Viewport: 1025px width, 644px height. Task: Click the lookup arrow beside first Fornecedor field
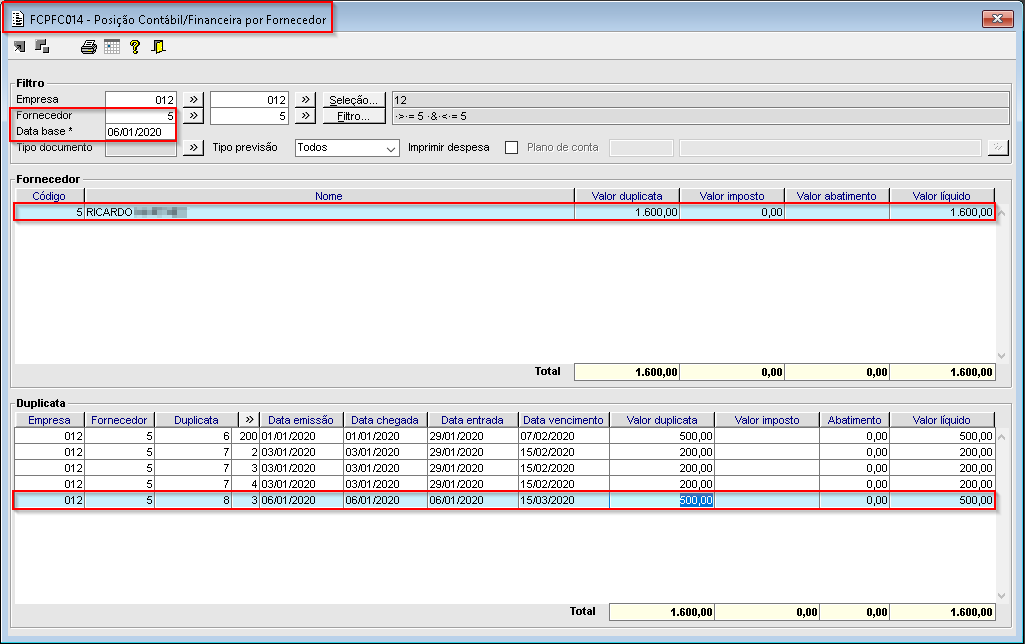click(194, 116)
